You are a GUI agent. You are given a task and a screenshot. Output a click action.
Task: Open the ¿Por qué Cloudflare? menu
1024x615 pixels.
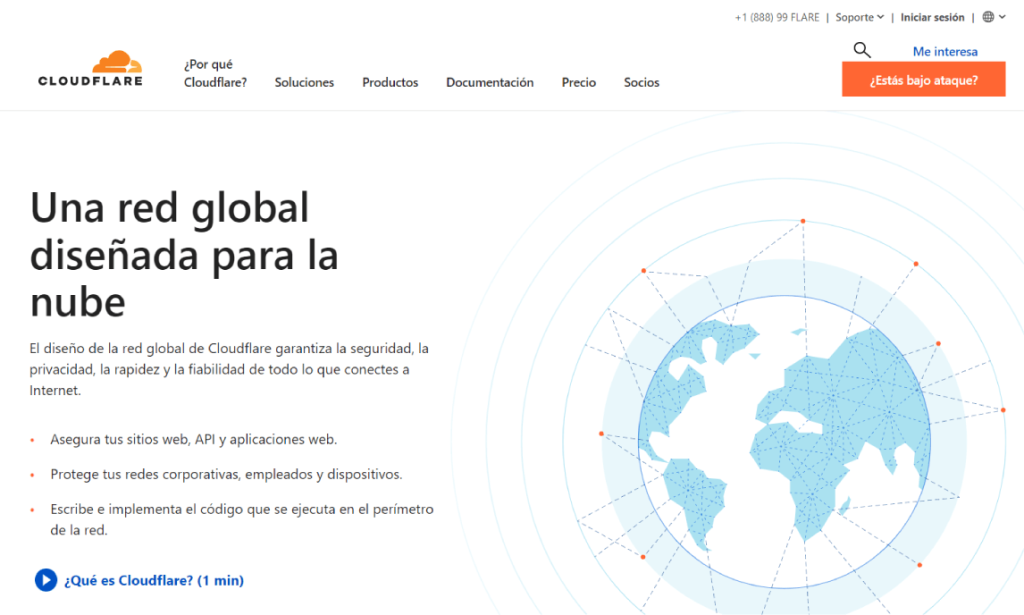216,73
